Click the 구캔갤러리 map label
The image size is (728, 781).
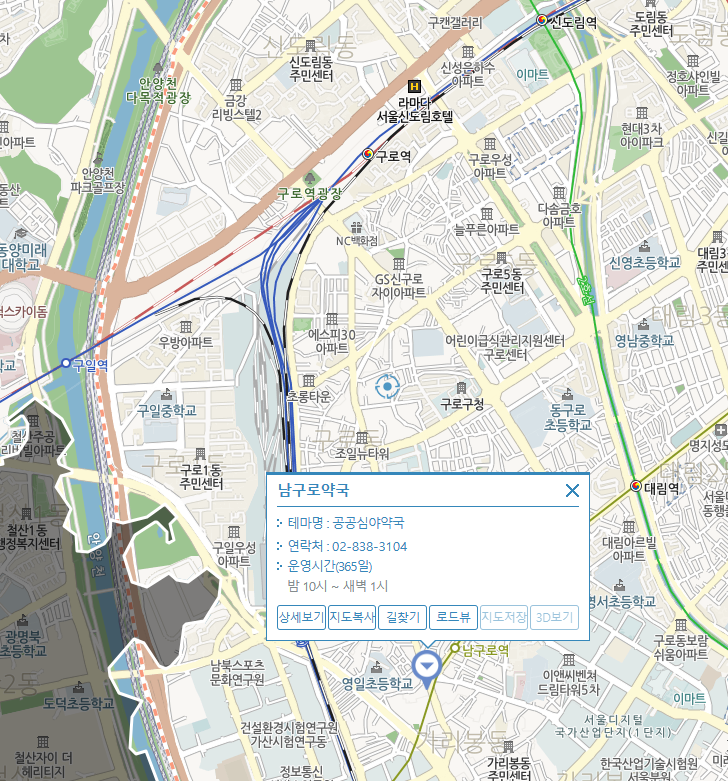pos(455,22)
